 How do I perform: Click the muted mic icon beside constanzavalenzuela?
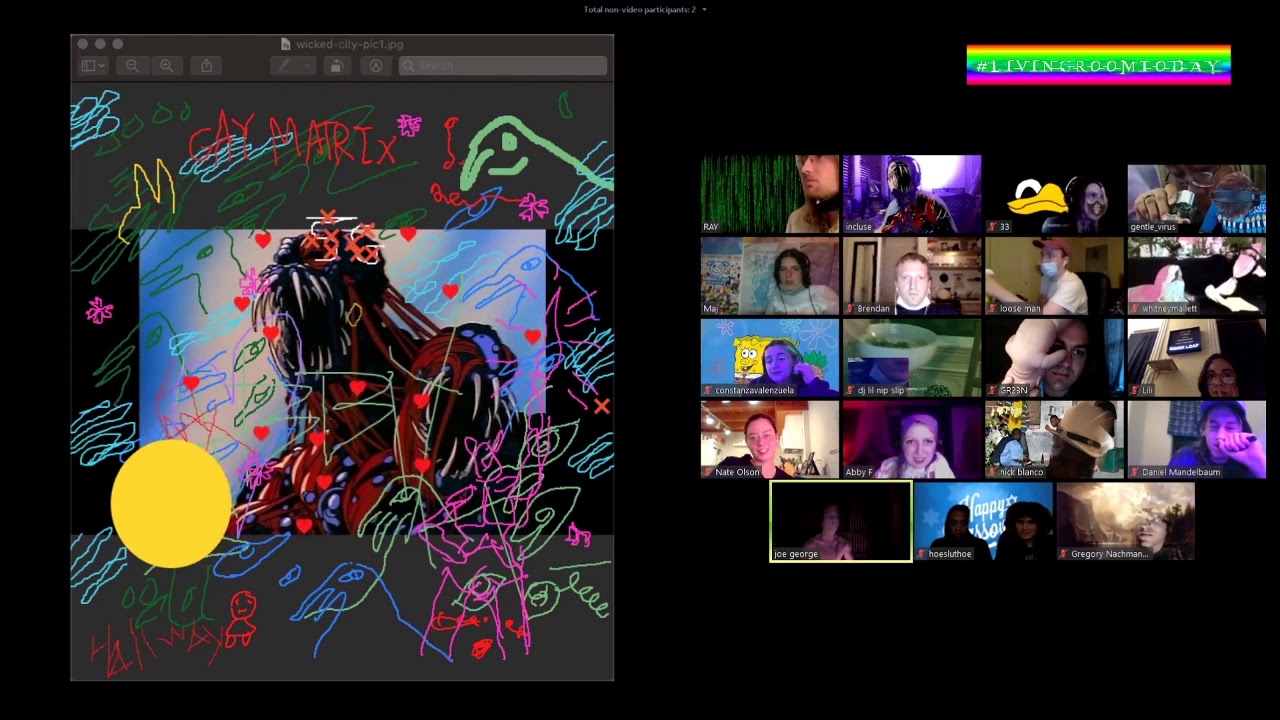click(708, 391)
